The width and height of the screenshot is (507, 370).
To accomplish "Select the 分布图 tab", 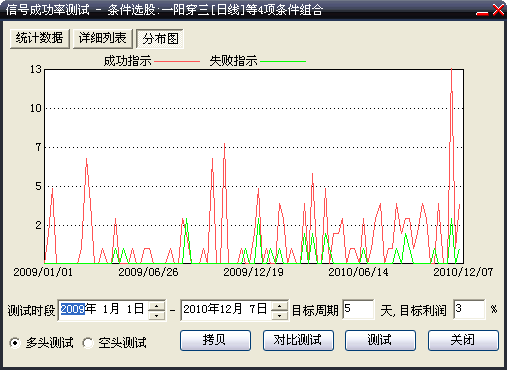I will (160, 38).
